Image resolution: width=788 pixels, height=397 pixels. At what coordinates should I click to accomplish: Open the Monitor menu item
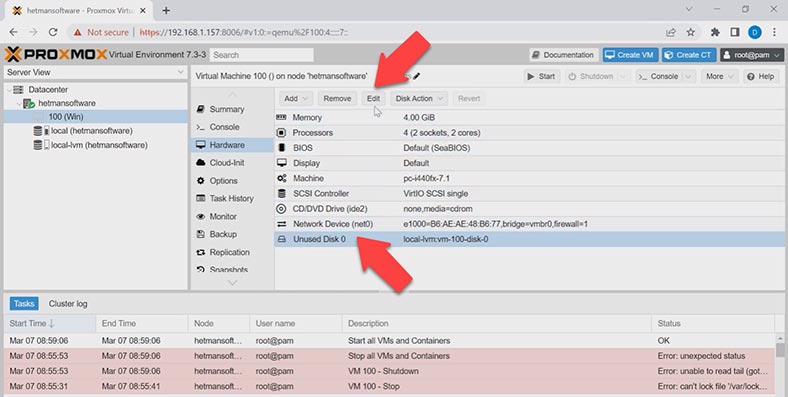click(232, 217)
